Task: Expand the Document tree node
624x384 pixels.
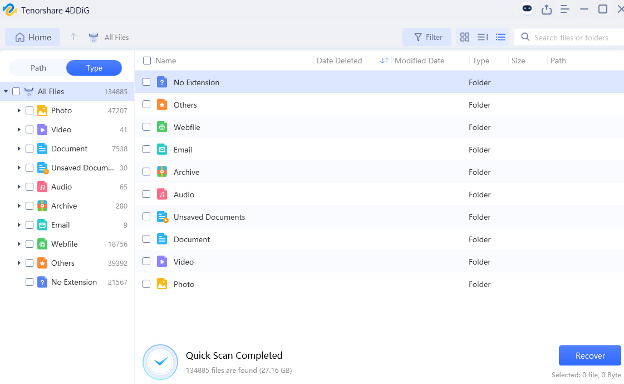Action: point(19,148)
